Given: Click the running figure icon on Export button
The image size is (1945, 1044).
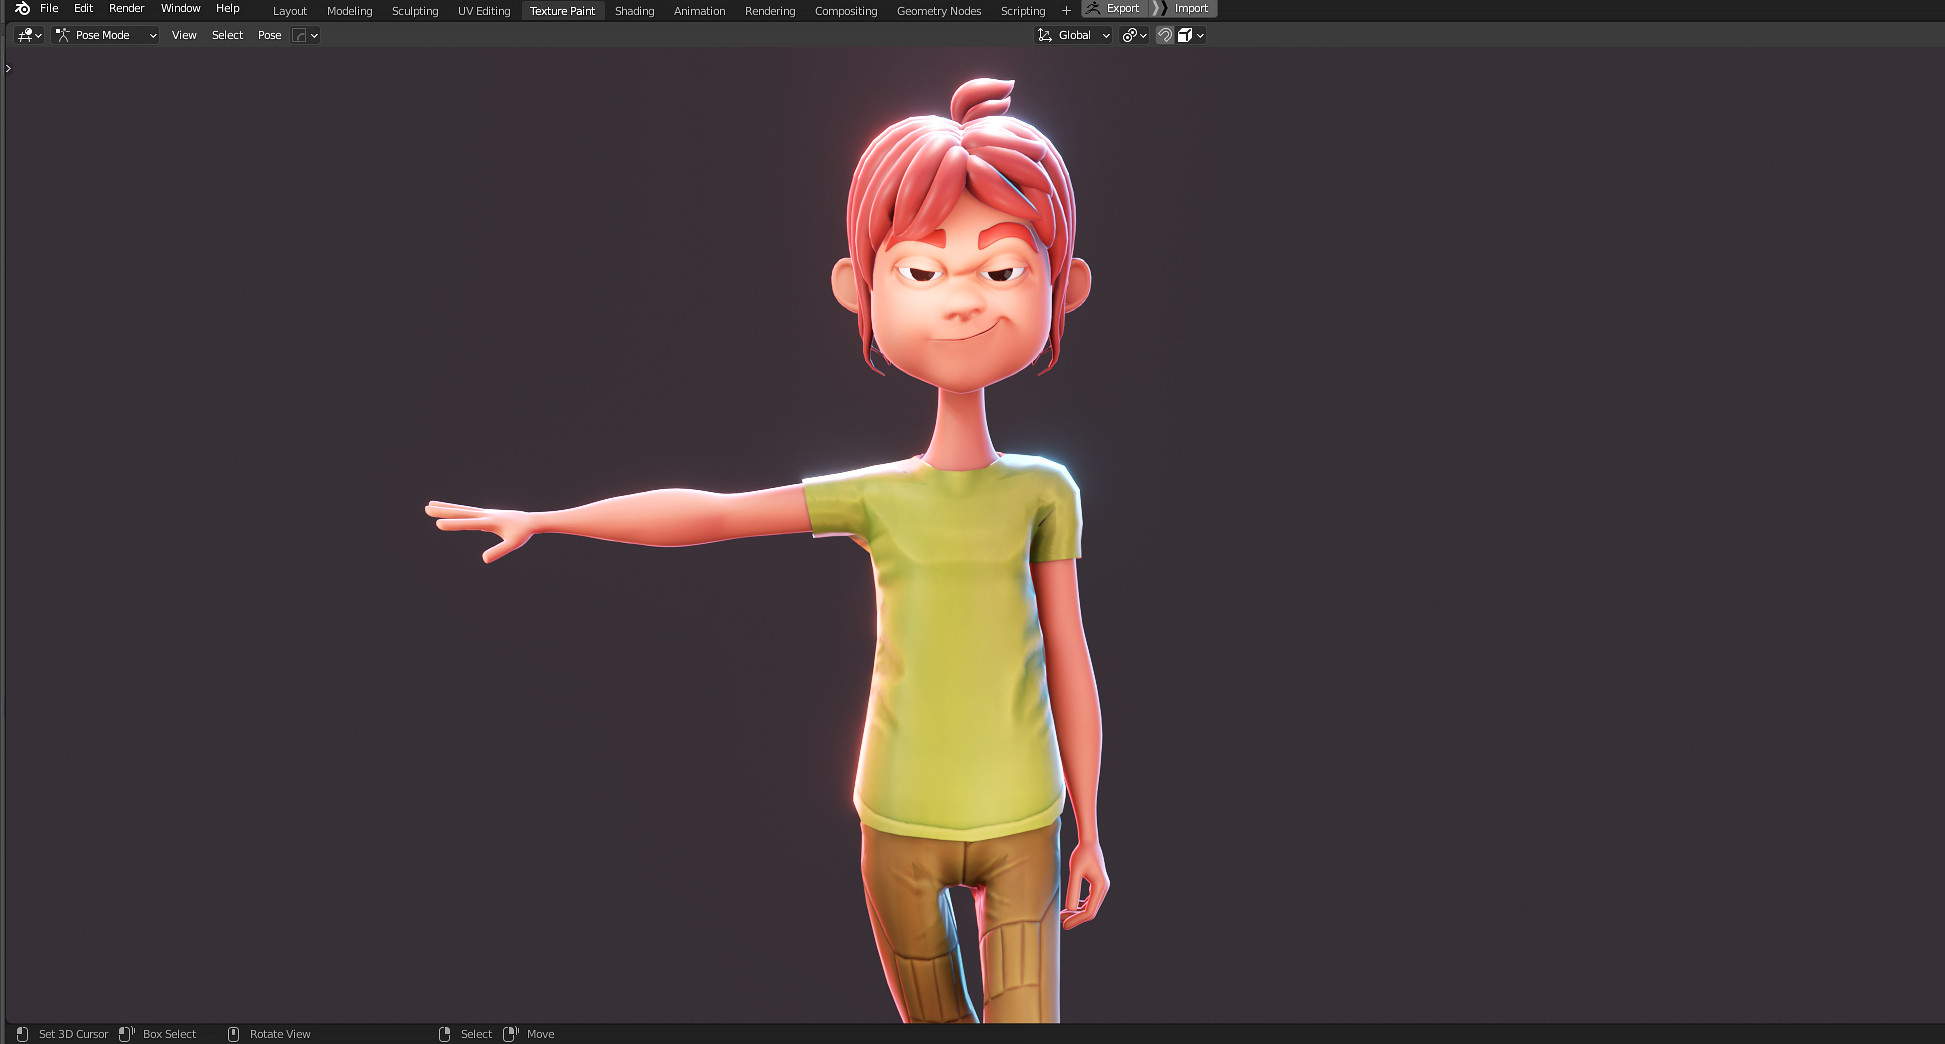Looking at the screenshot, I should click(x=1093, y=8).
